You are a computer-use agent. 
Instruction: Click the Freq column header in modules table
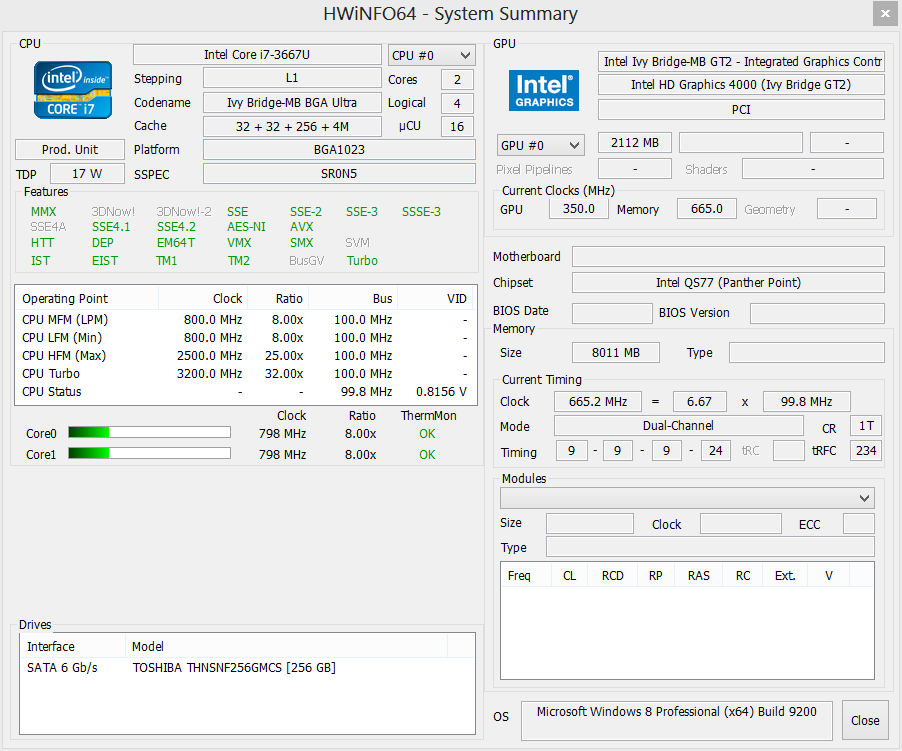coord(519,576)
